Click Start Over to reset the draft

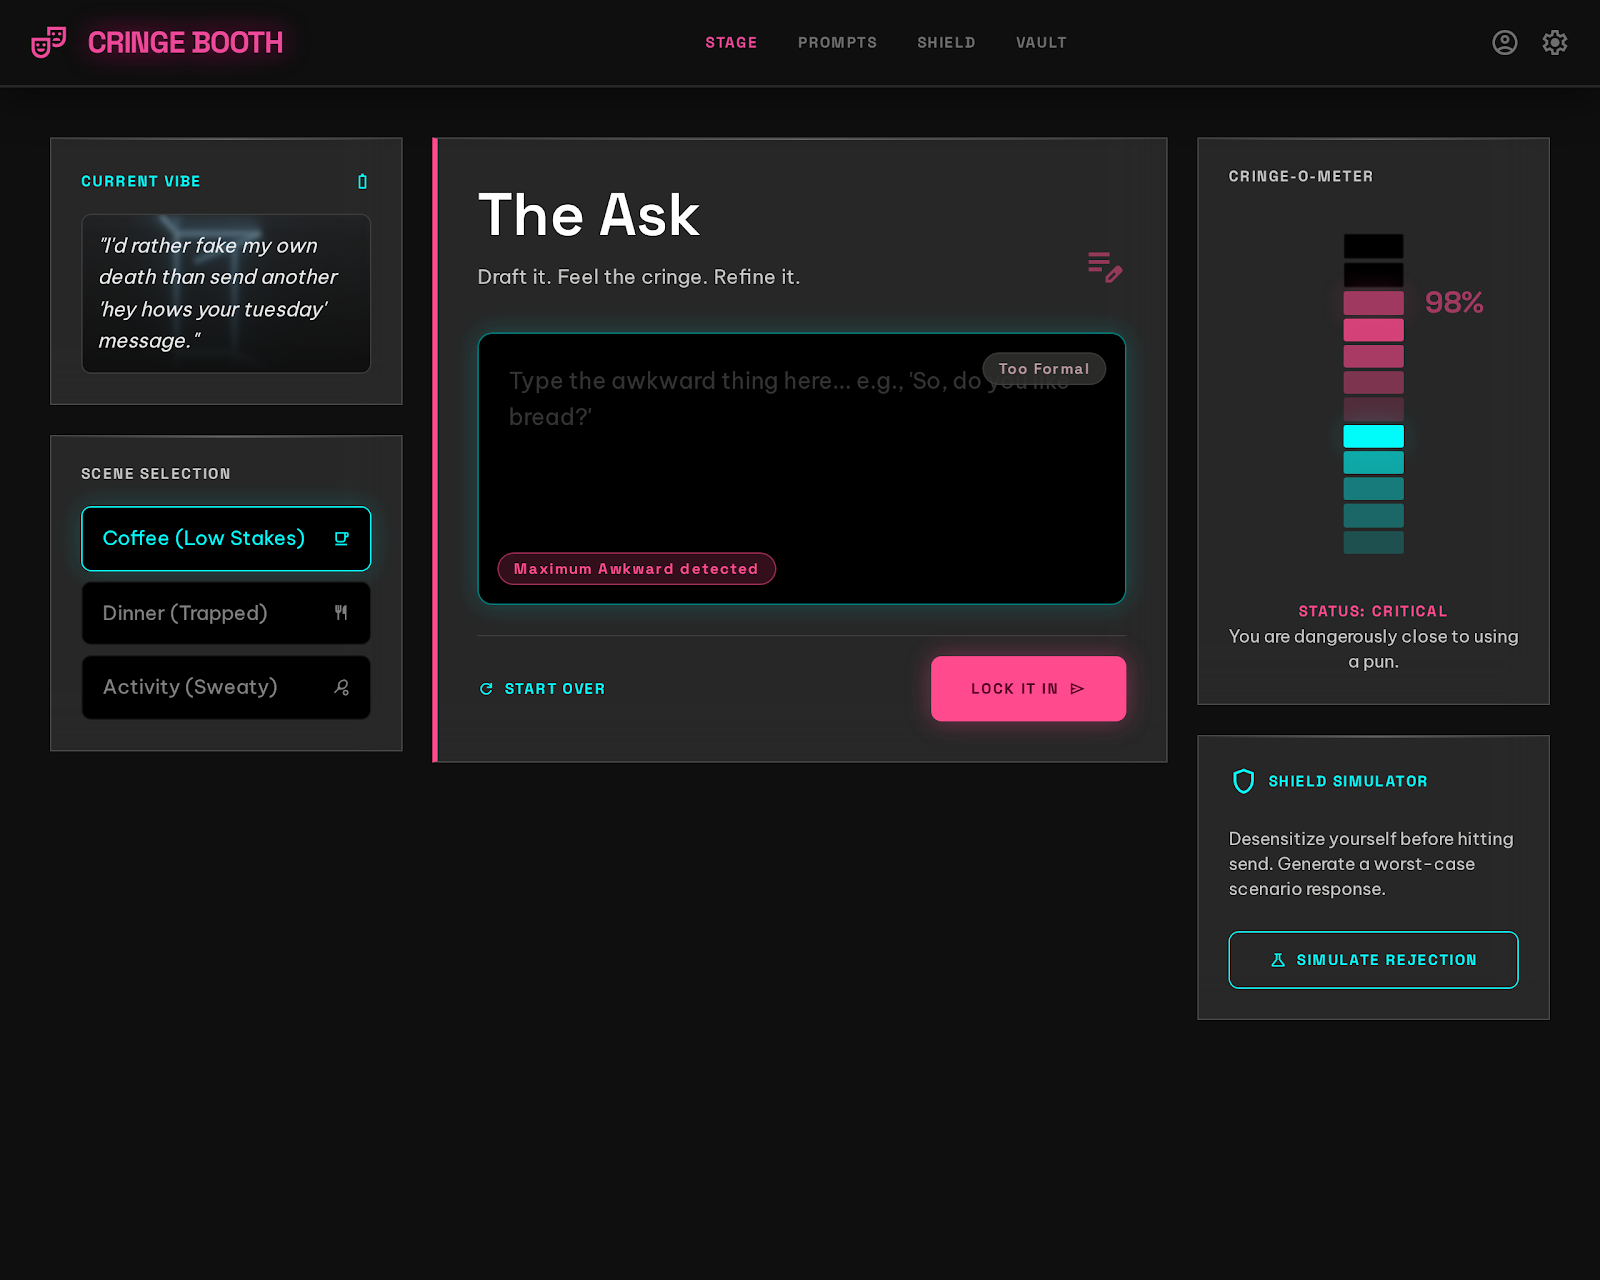coord(542,689)
